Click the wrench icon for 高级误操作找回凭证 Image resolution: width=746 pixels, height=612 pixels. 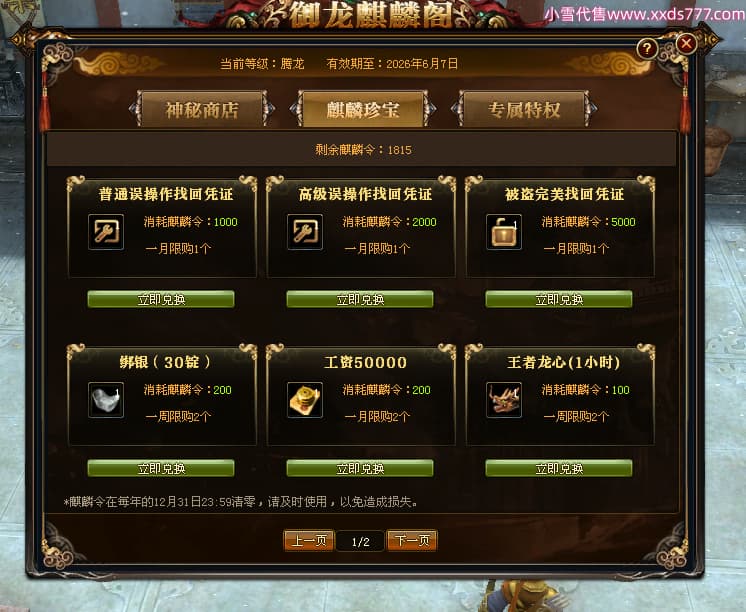point(305,232)
